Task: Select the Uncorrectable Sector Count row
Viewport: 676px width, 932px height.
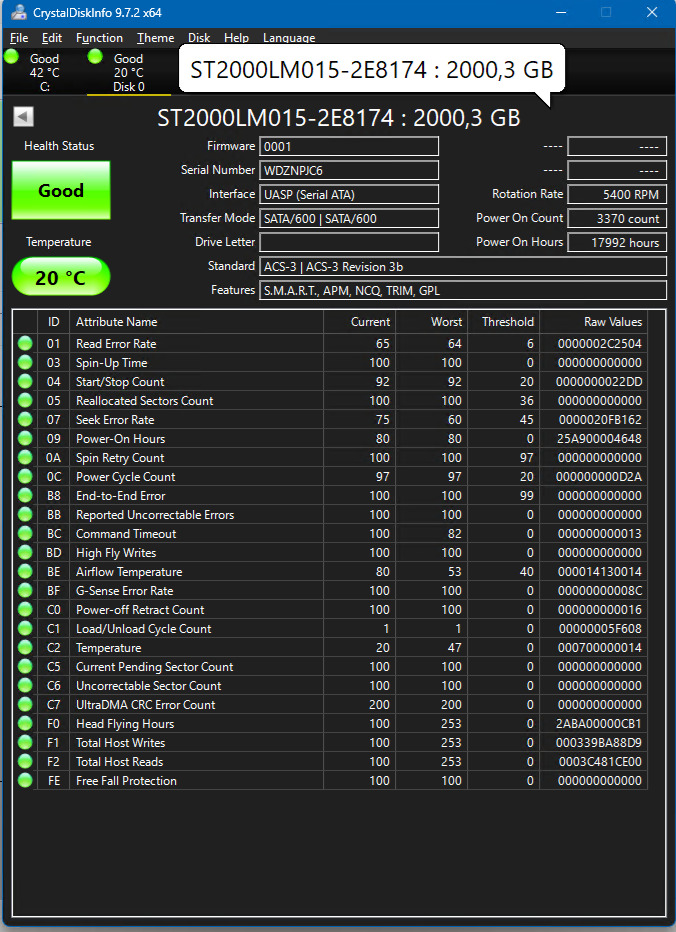Action: 330,686
